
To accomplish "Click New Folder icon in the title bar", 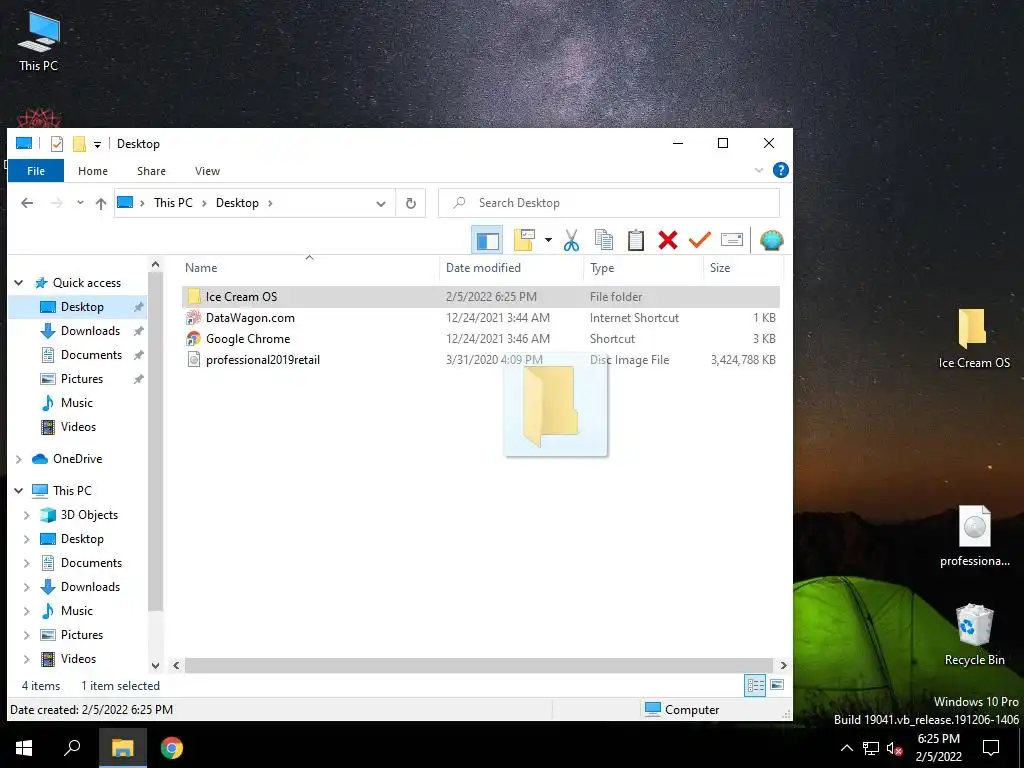I will [79, 144].
